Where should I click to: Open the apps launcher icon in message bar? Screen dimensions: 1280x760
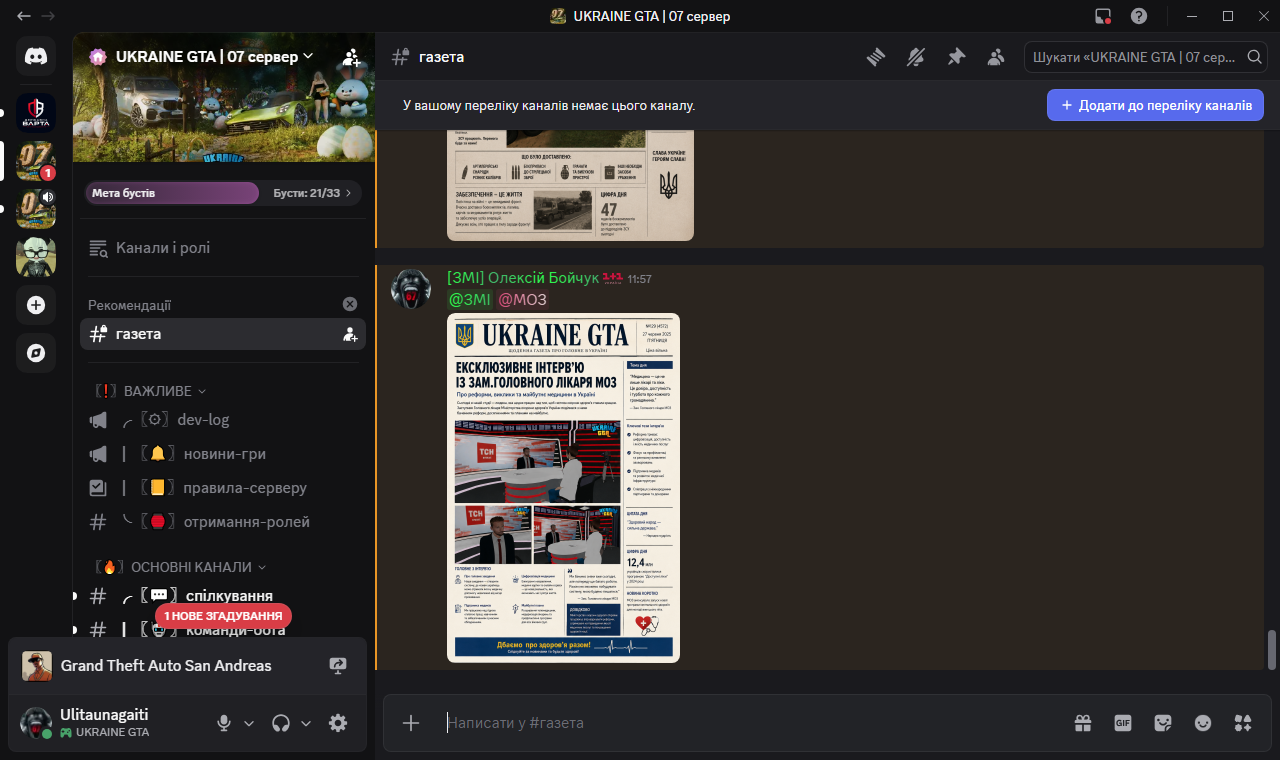[x=1243, y=723]
